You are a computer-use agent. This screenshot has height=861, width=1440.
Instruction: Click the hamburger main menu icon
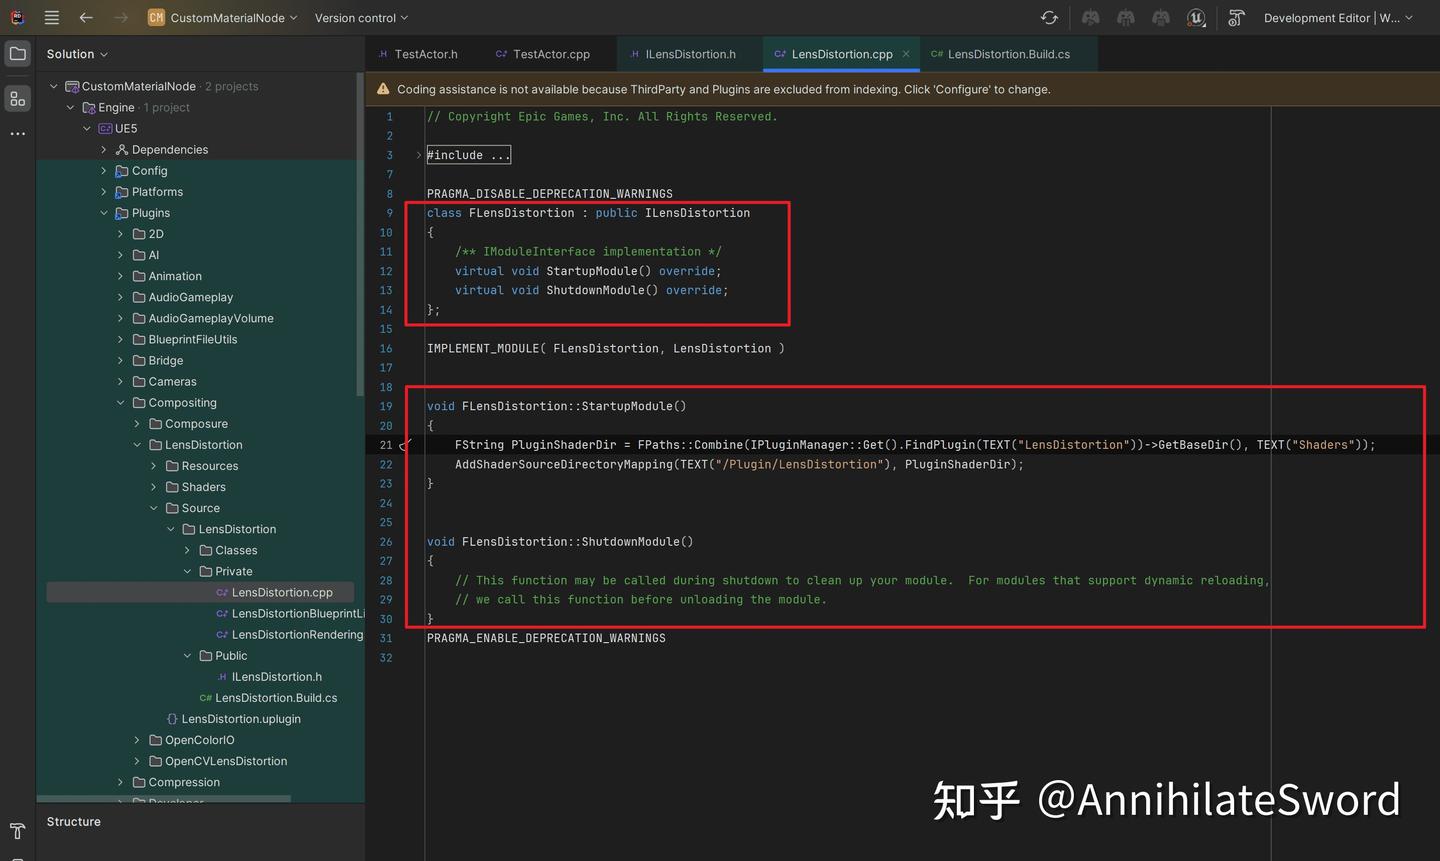(50, 17)
